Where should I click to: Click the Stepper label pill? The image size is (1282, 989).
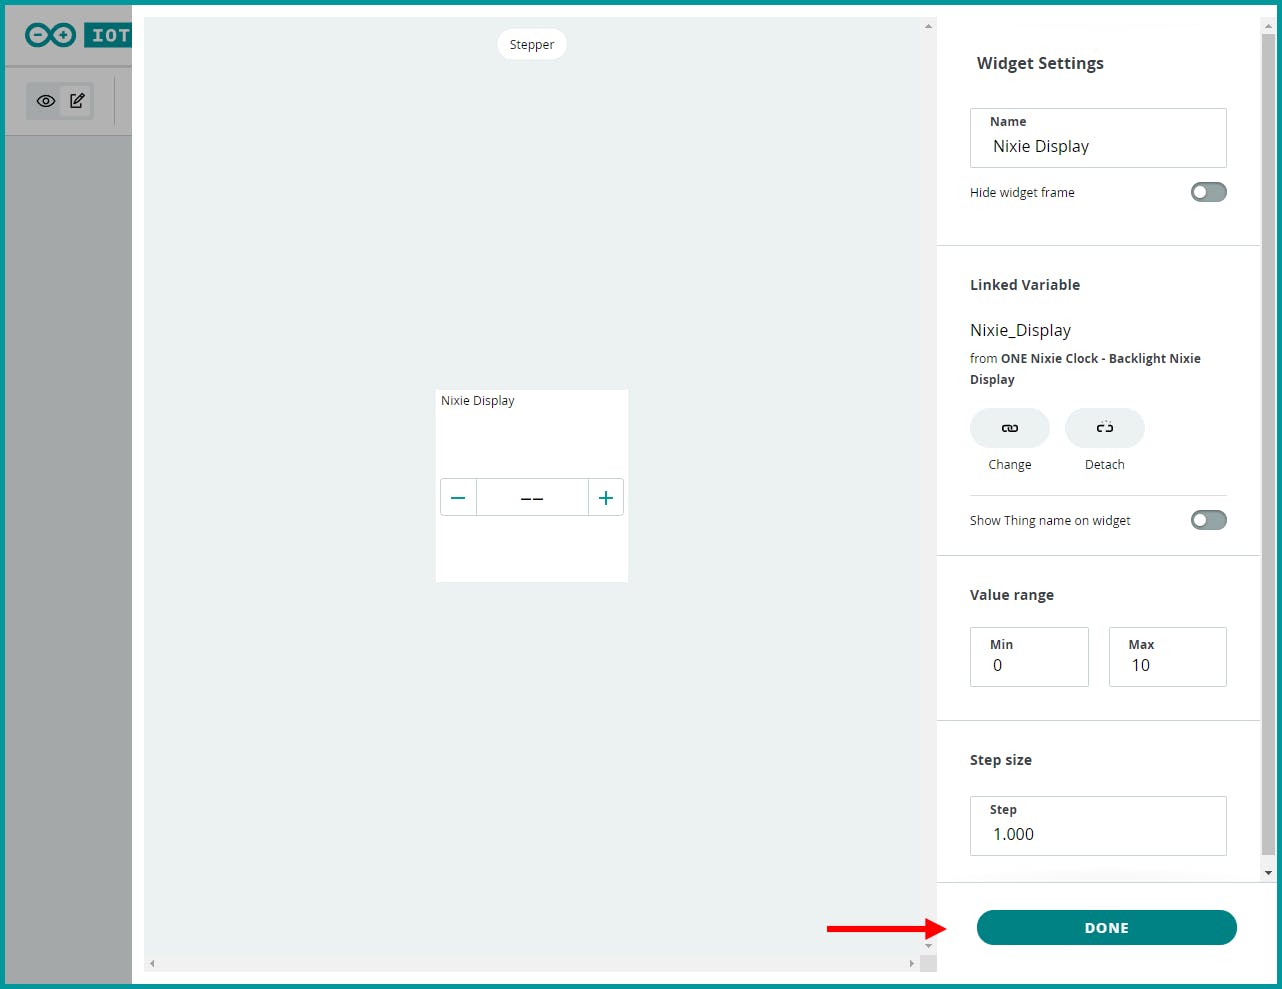(x=532, y=44)
